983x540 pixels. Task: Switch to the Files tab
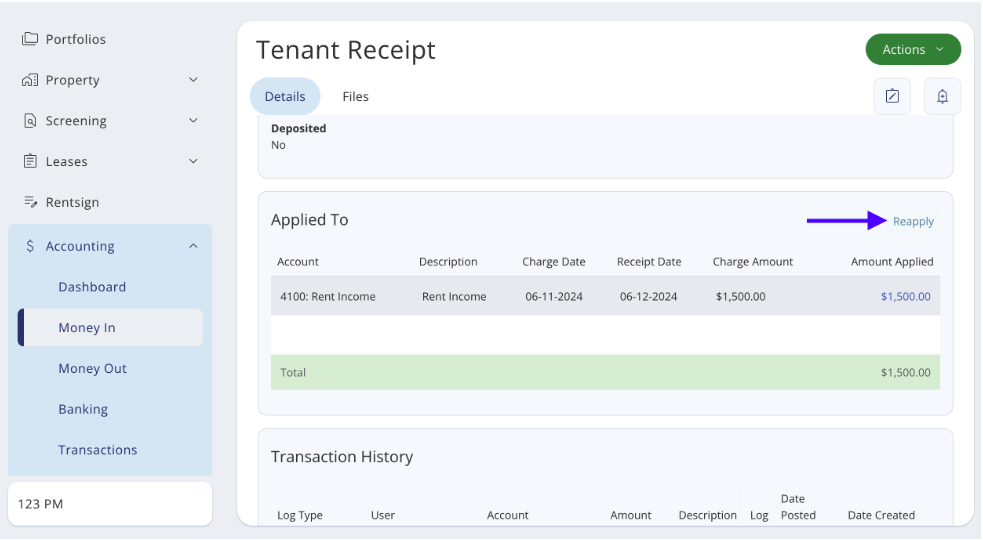tap(355, 97)
